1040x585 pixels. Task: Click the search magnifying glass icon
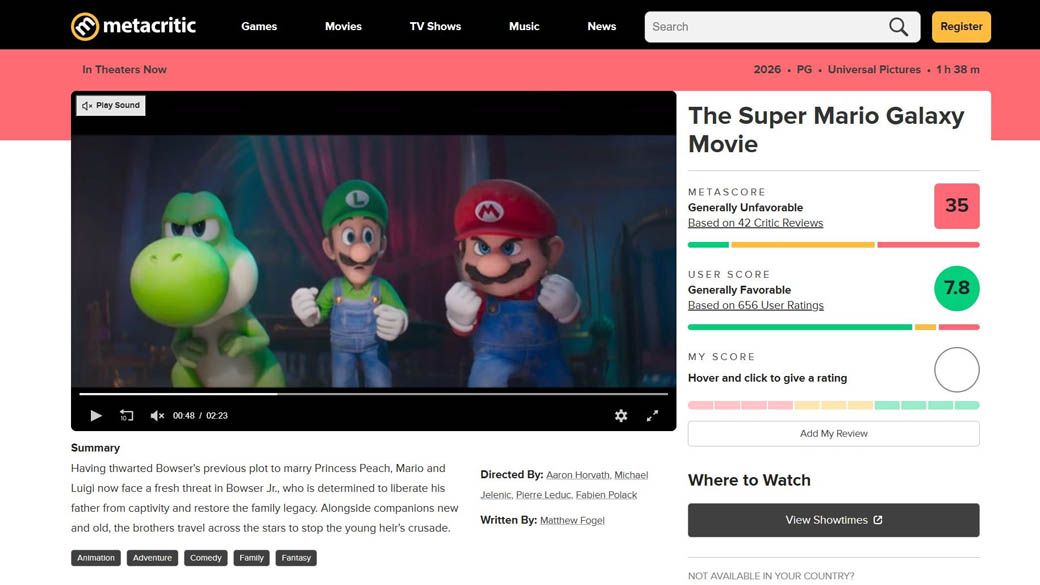(x=898, y=27)
